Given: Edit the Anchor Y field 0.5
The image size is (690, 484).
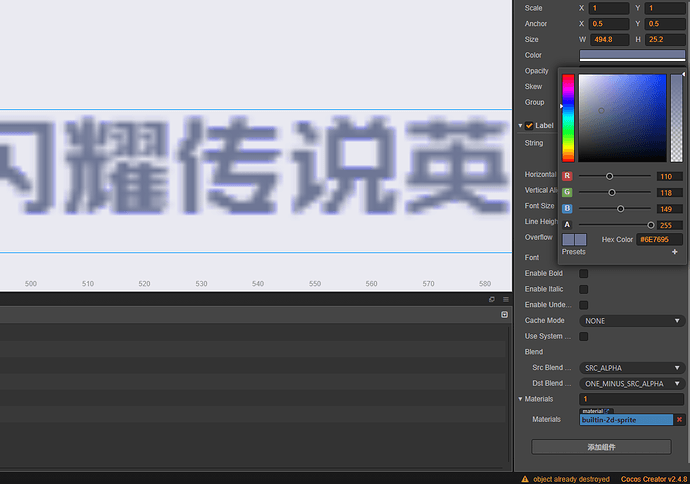Looking at the screenshot, I should [665, 24].
